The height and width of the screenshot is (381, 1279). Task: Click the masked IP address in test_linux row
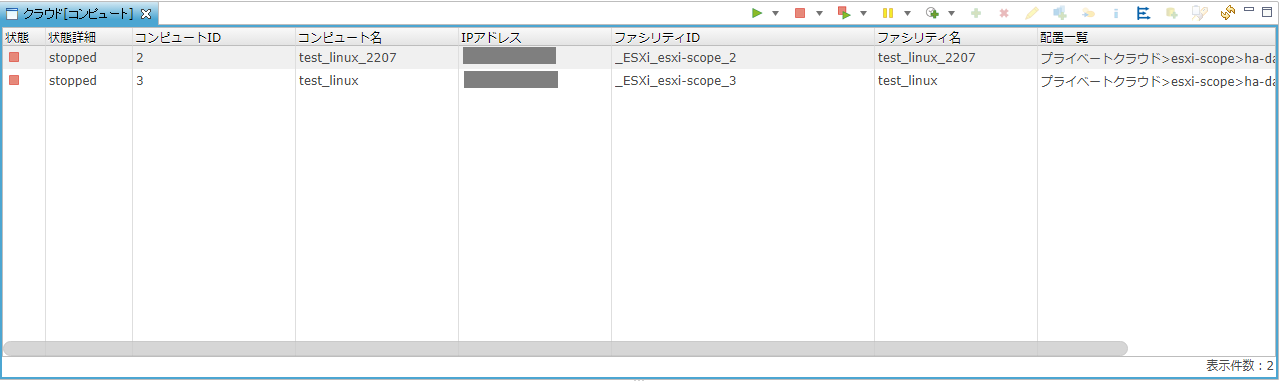(x=511, y=79)
